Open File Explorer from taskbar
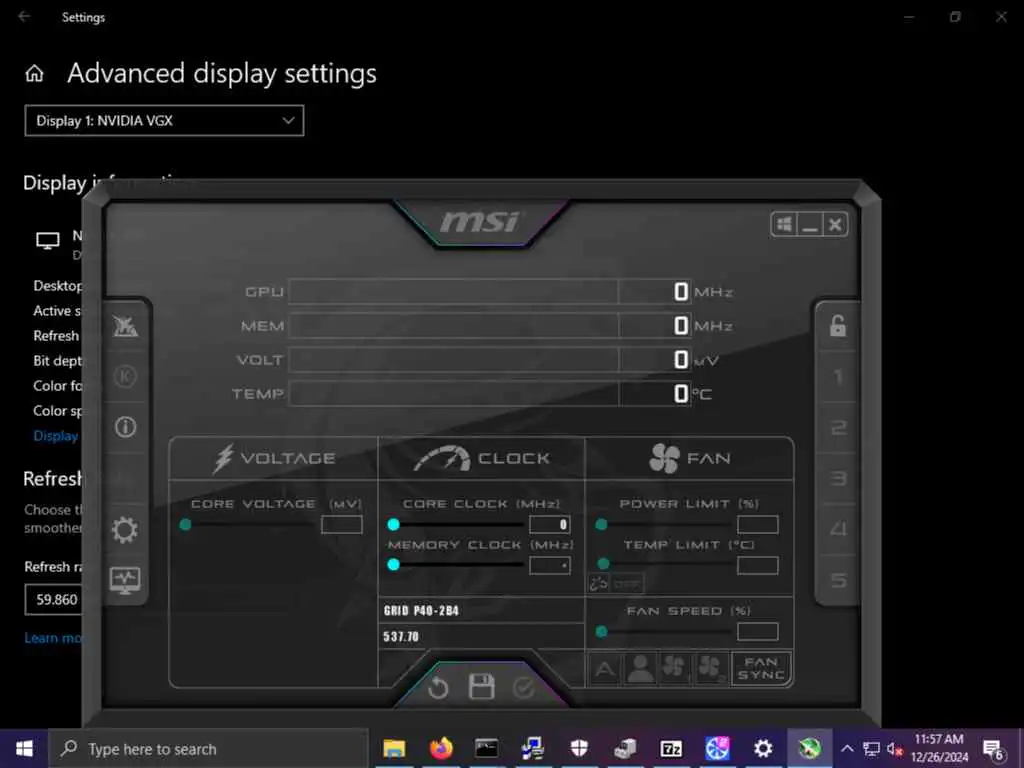The height and width of the screenshot is (768, 1024). click(394, 748)
